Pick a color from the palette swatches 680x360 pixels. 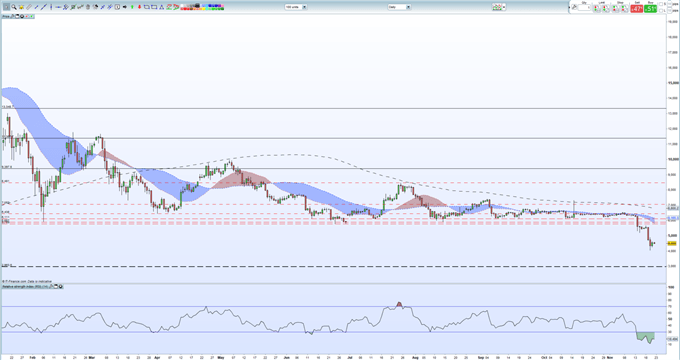203,7
